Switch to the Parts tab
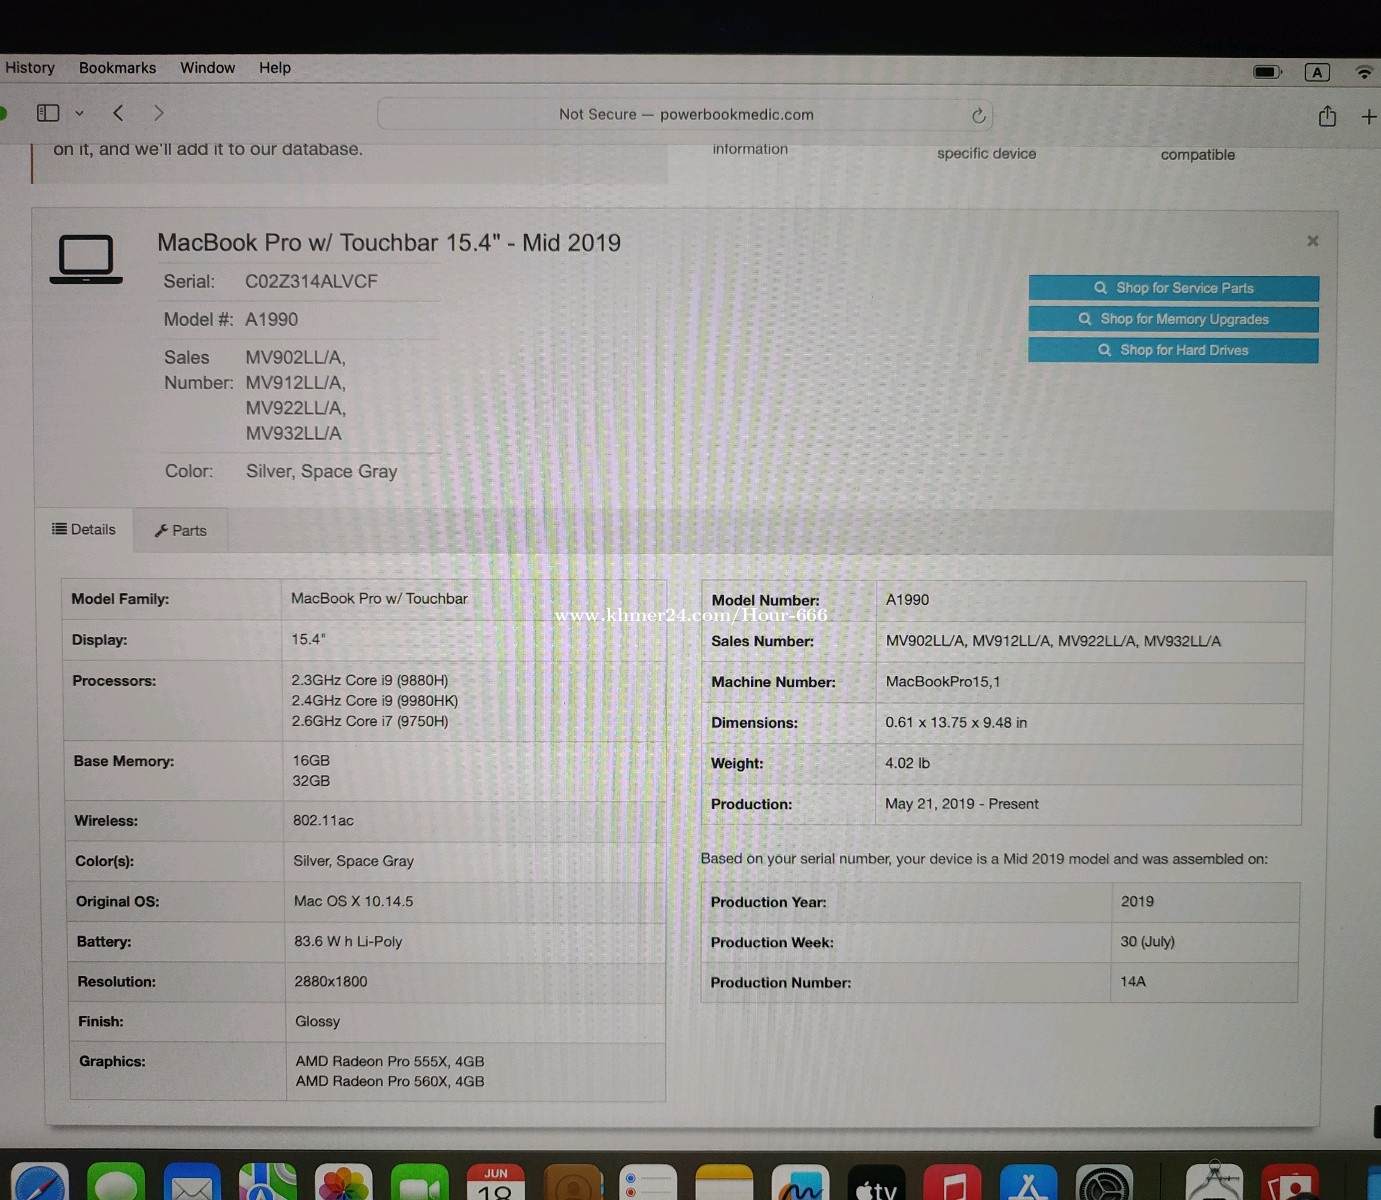Screen dimensions: 1381x1200 coord(181,530)
